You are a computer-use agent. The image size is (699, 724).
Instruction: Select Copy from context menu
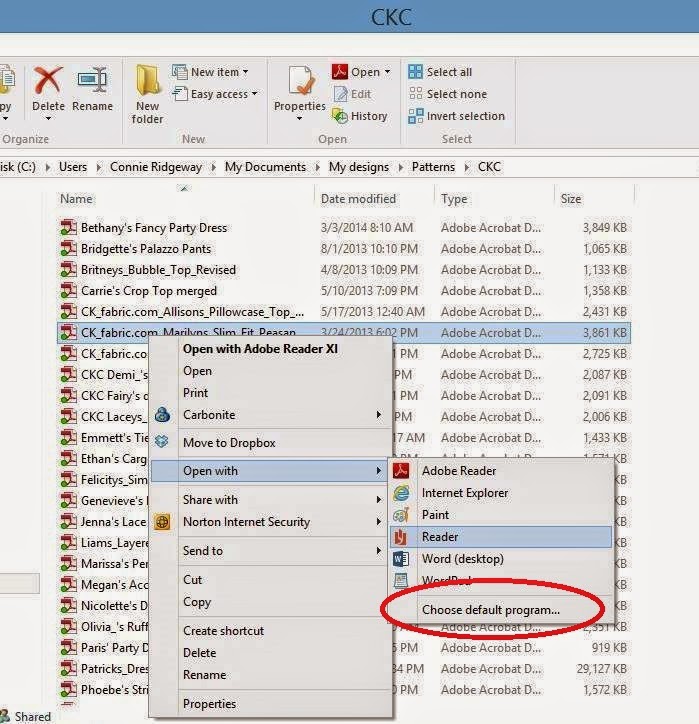coord(197,602)
